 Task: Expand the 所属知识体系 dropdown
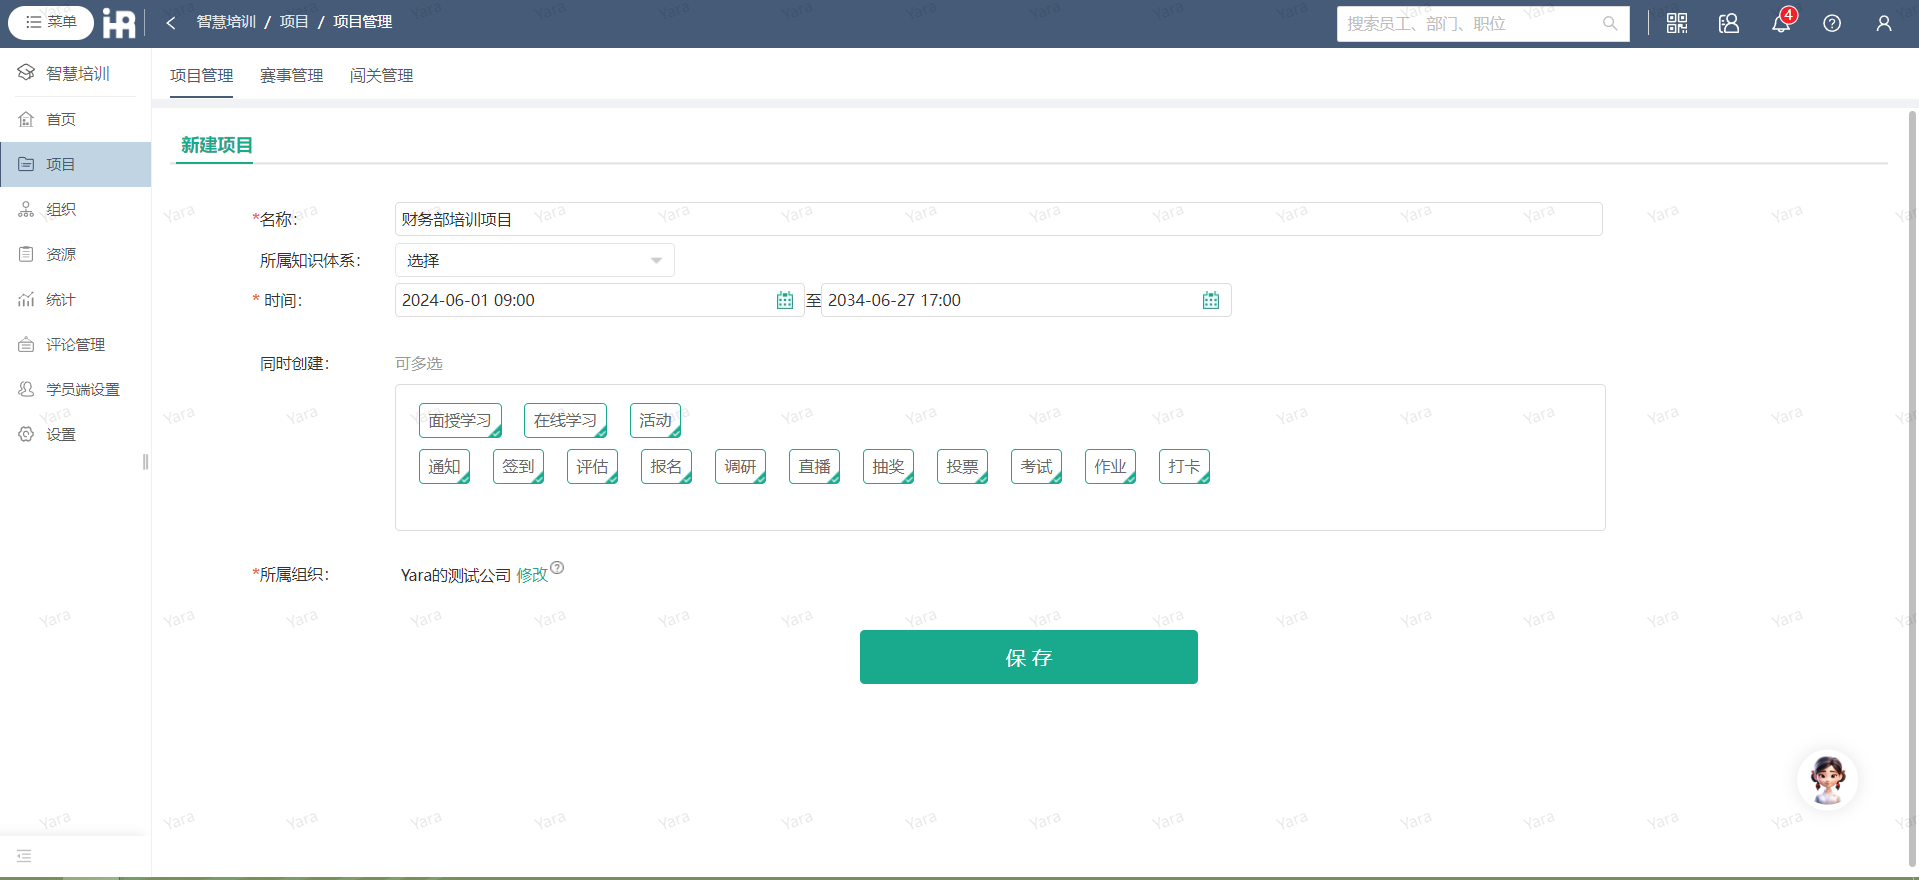point(534,260)
